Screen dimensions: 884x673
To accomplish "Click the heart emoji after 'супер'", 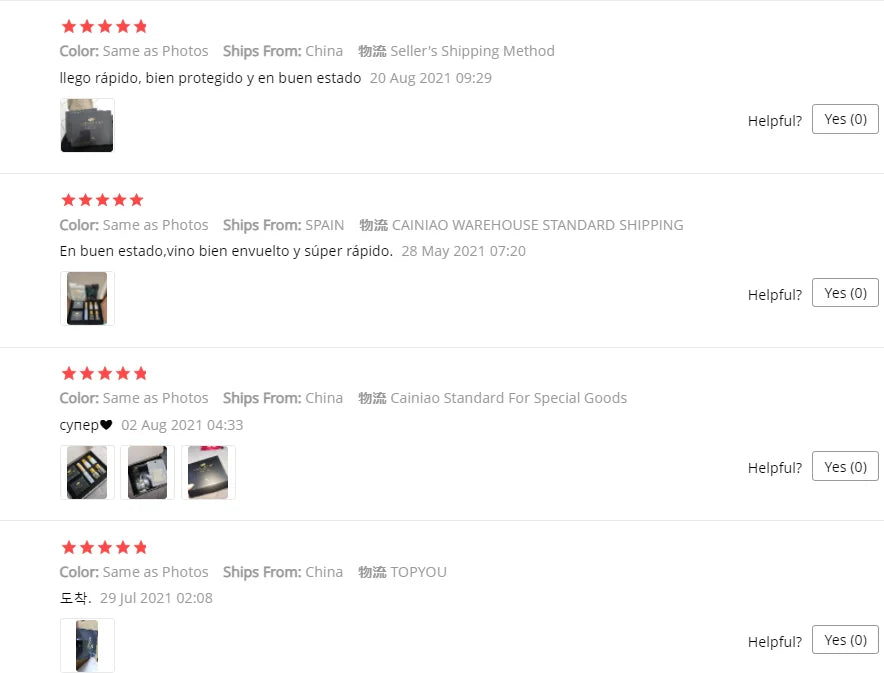I will pyautogui.click(x=106, y=425).
